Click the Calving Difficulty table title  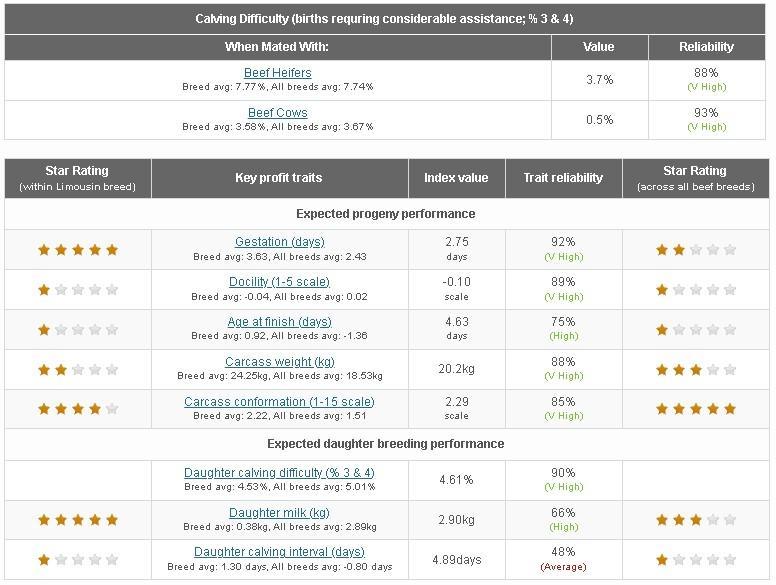[x=384, y=19]
